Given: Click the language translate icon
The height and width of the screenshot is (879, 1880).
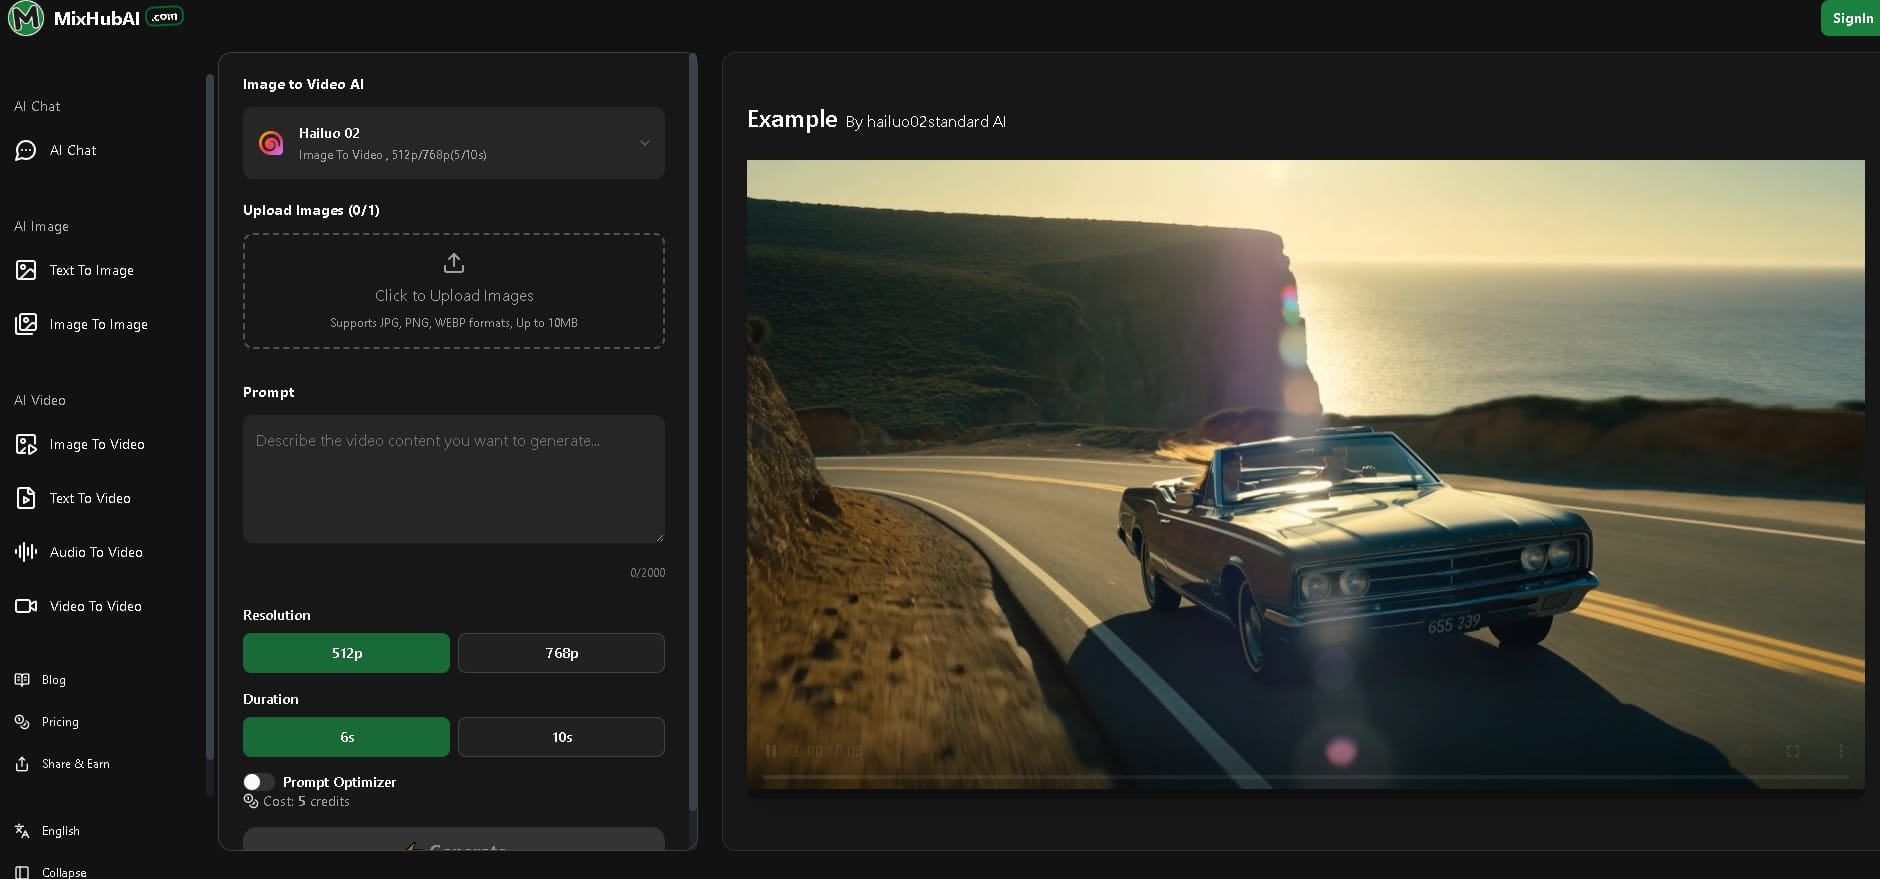Looking at the screenshot, I should tap(22, 831).
